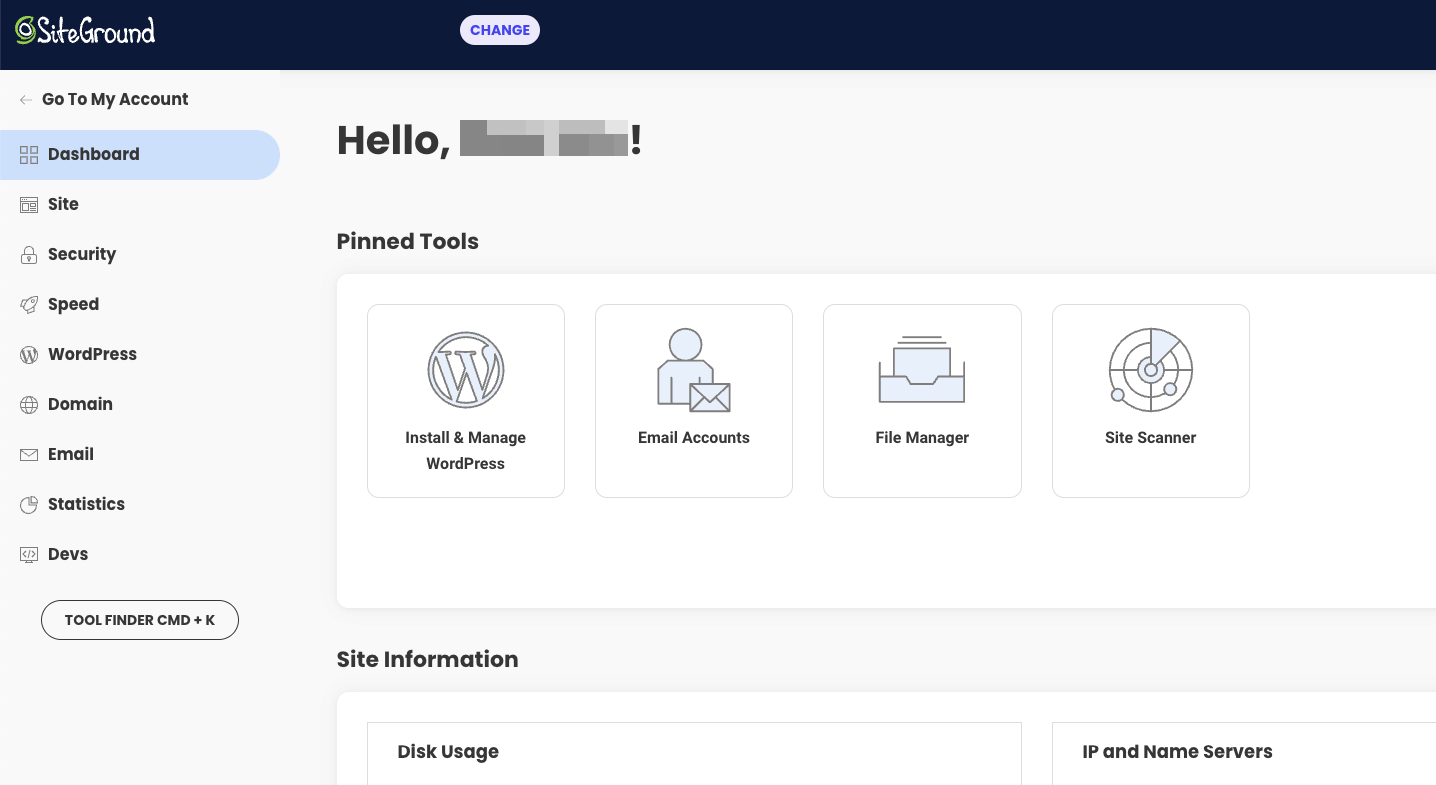
Task: Click the Dashboard grid icon in sidebar
Action: 29,155
